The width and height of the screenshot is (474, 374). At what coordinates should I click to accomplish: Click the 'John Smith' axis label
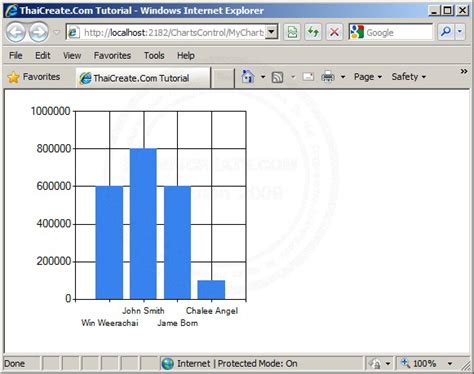143,311
